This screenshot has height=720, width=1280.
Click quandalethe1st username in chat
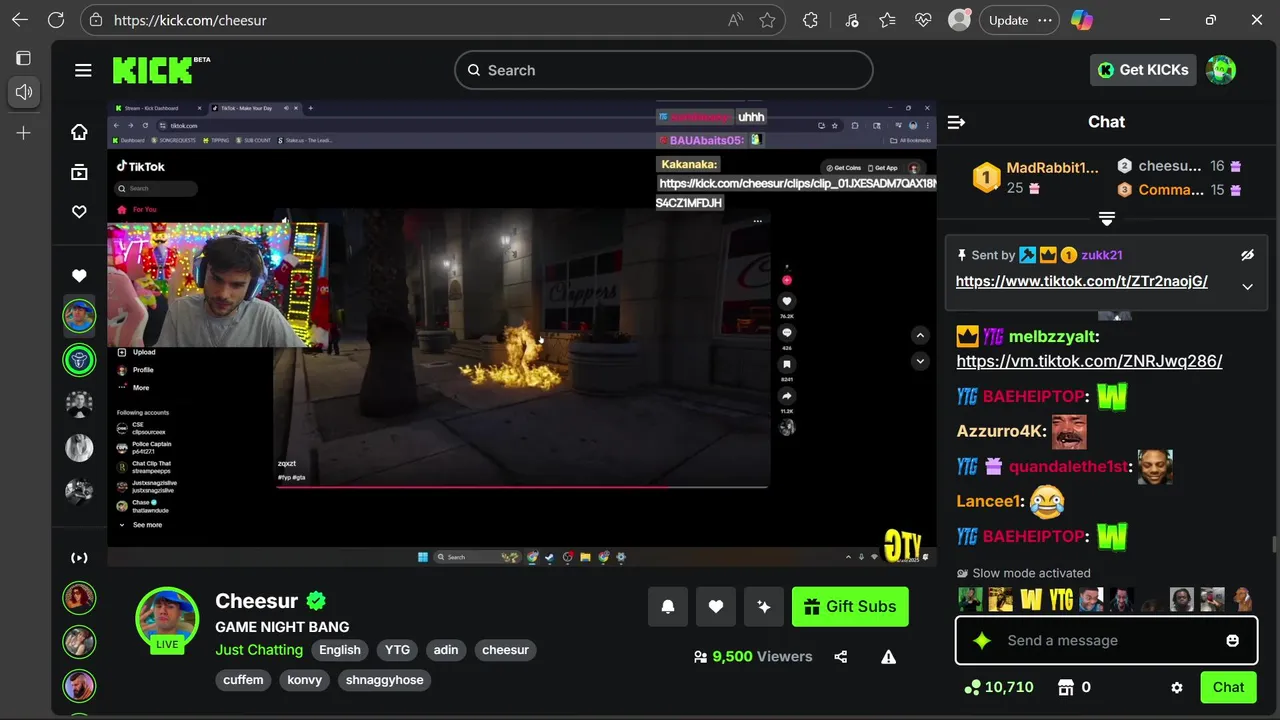(1068, 467)
